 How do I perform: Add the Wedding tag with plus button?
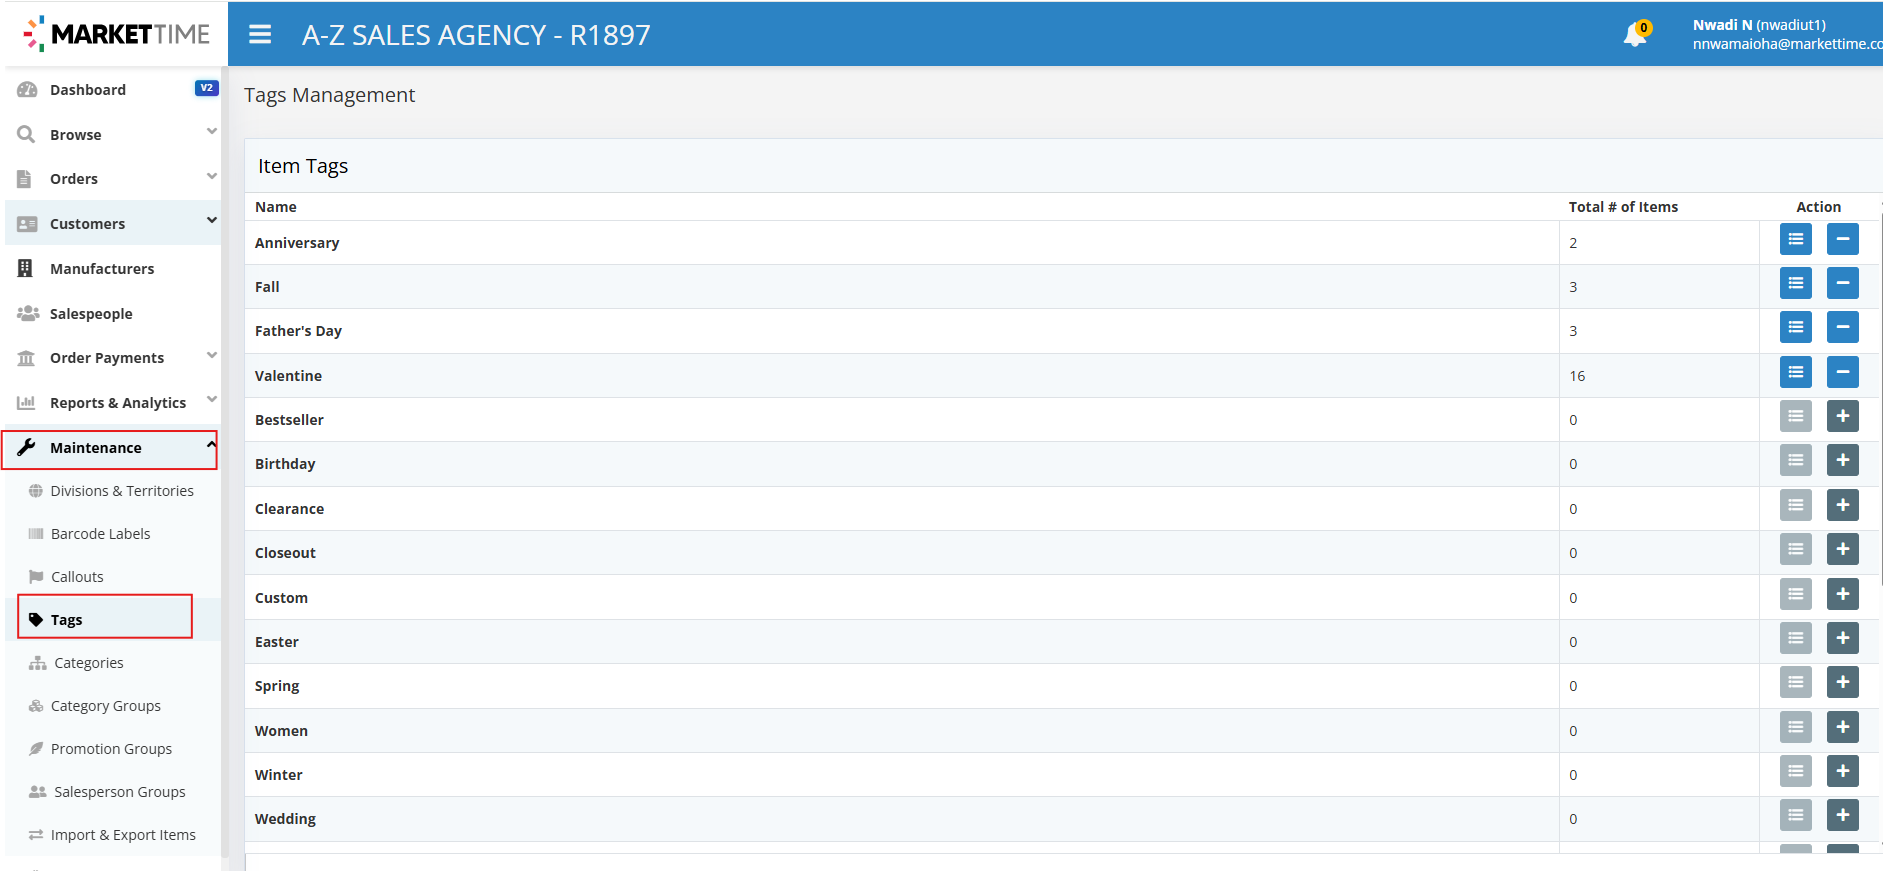pos(1843,815)
